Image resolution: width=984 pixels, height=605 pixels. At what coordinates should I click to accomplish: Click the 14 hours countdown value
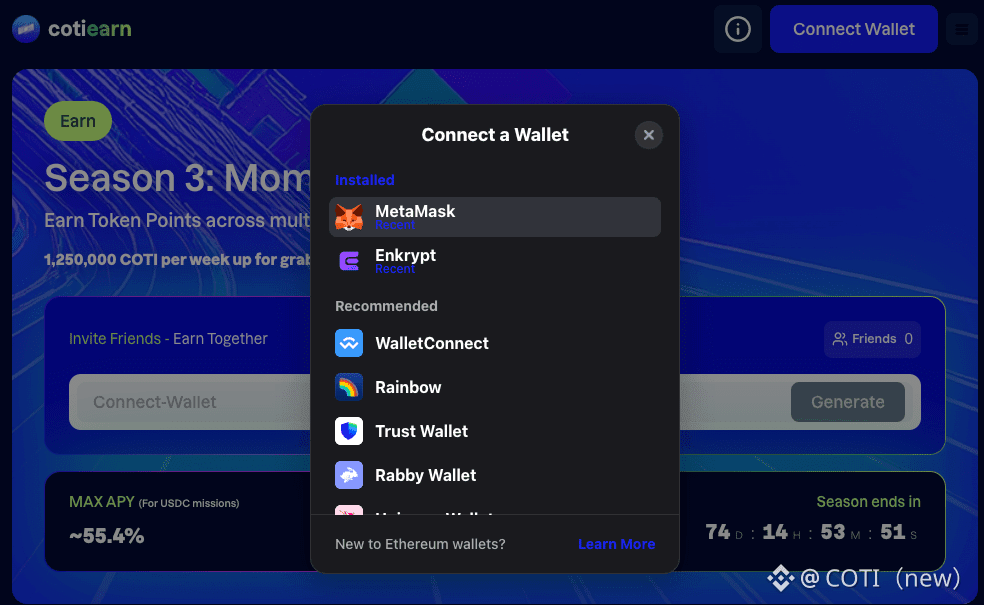[775, 532]
